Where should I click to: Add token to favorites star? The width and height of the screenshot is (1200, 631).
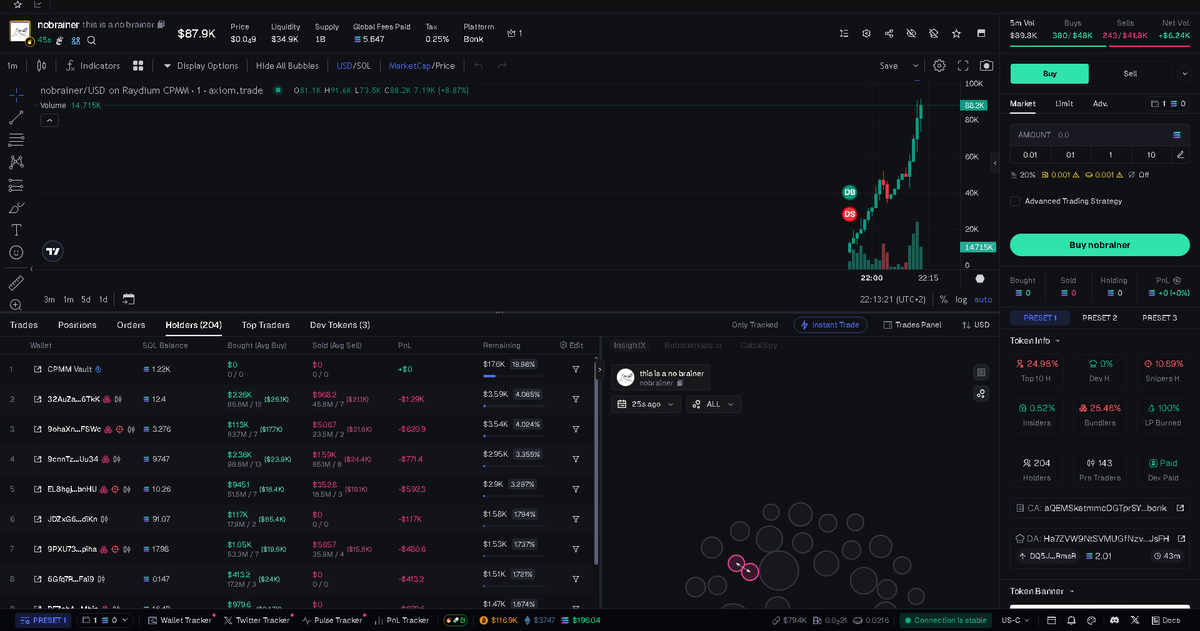(956, 33)
